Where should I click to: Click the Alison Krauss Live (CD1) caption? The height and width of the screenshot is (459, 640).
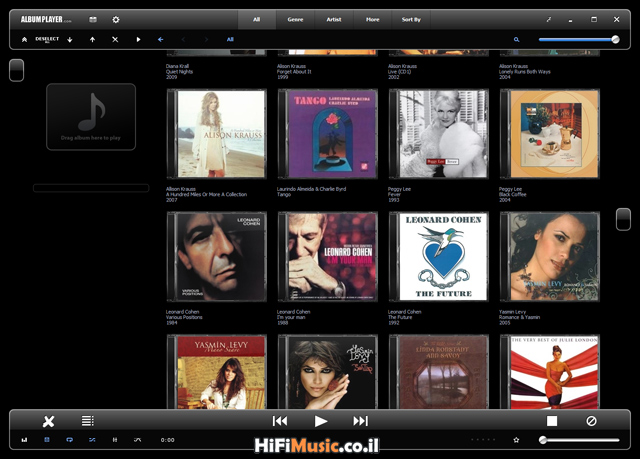402,71
